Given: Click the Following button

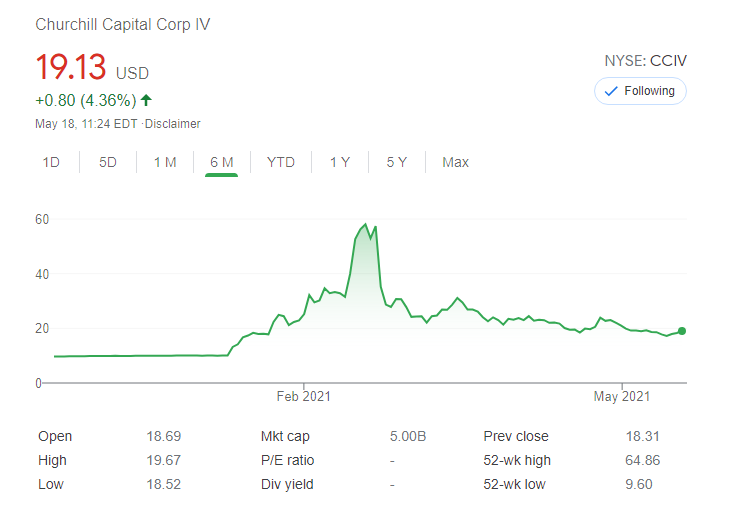Looking at the screenshot, I should click(x=640, y=91).
